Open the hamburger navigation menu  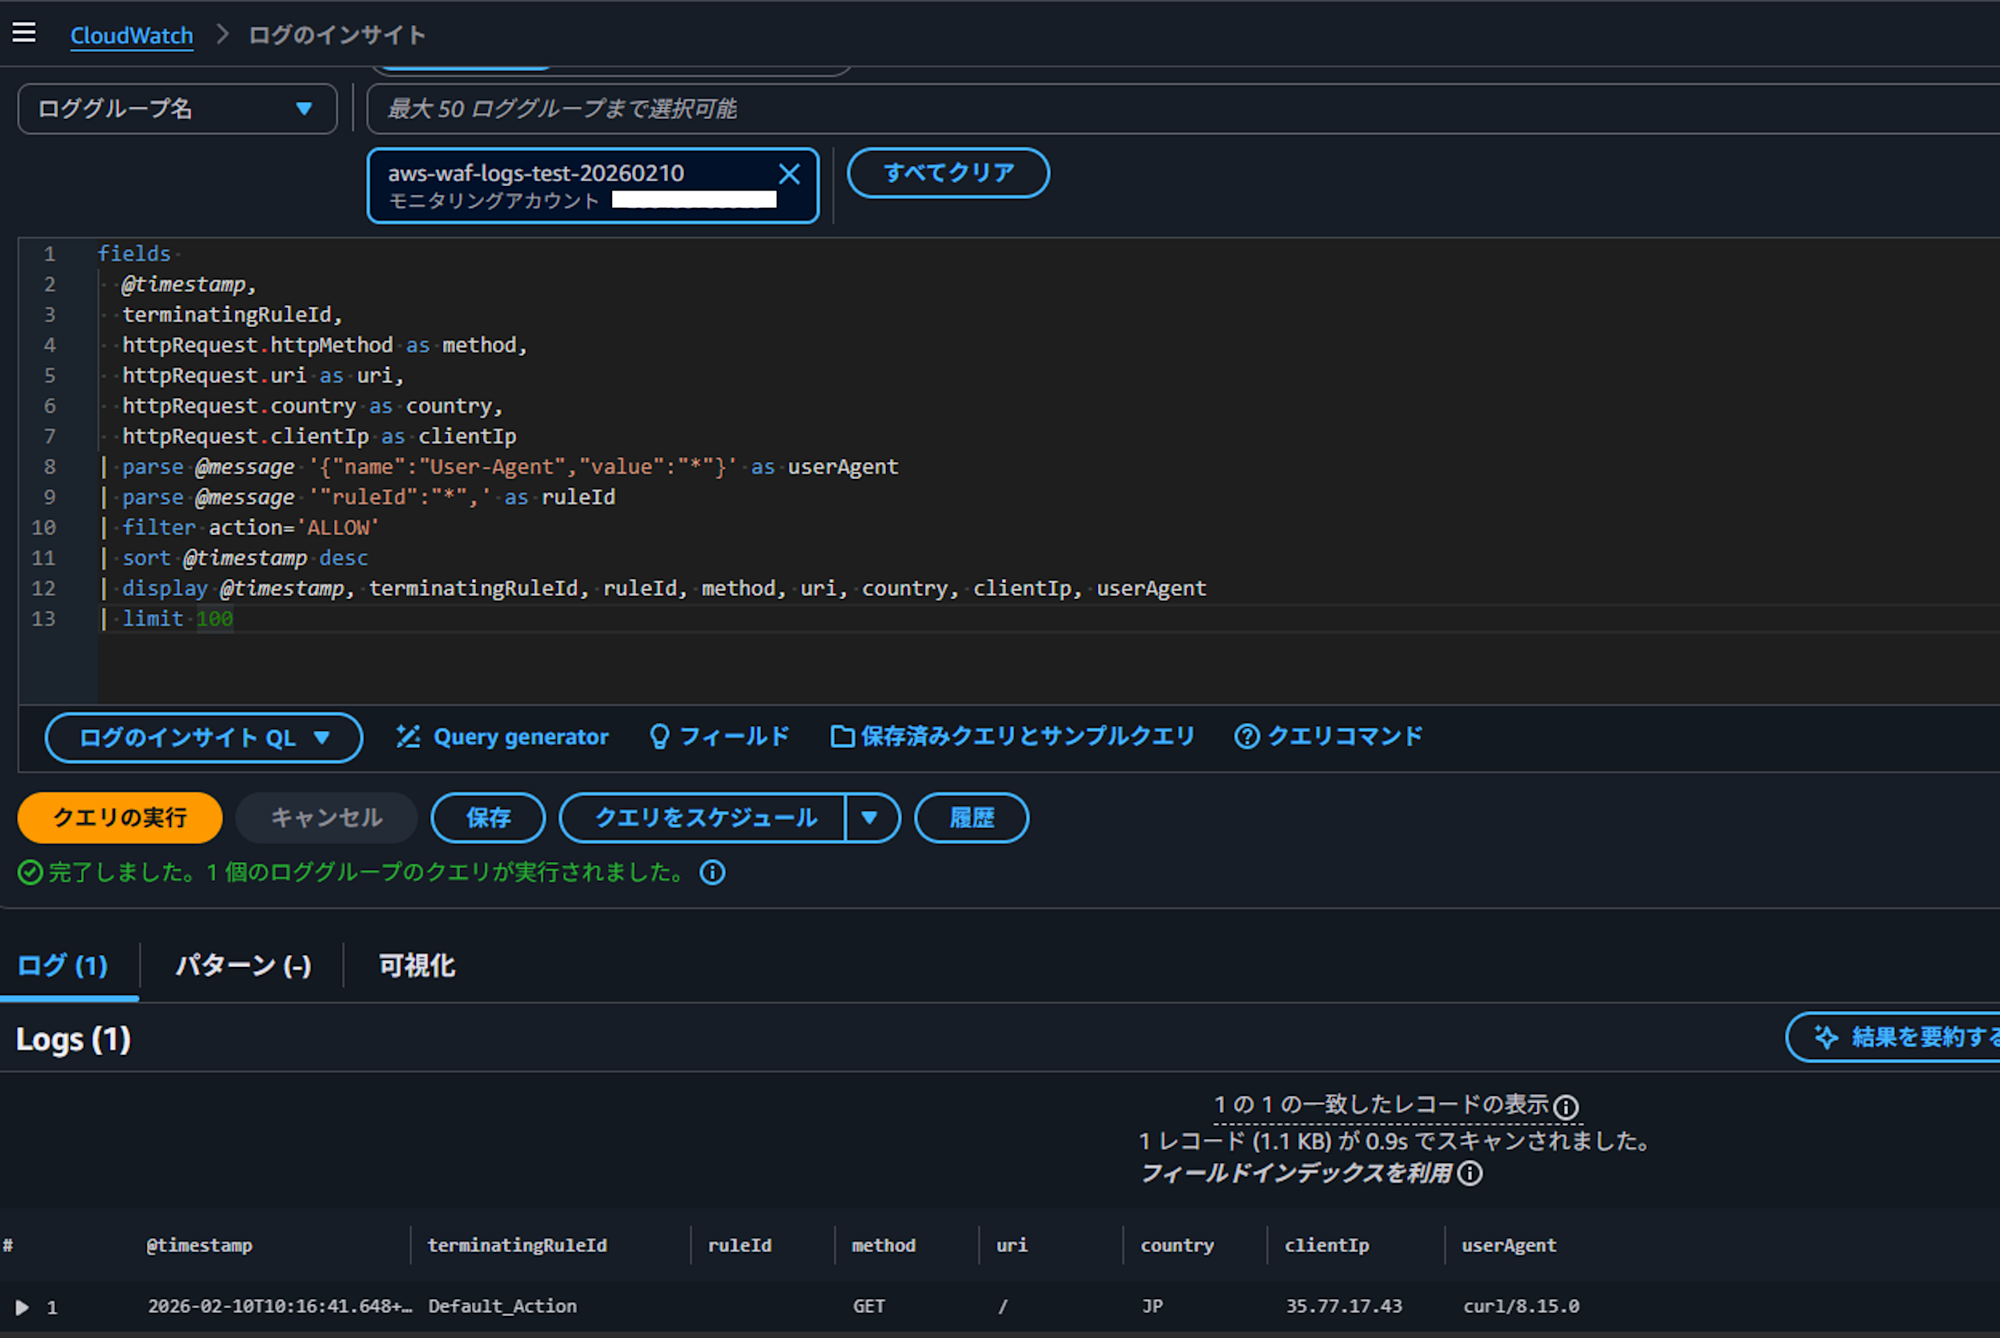(24, 33)
